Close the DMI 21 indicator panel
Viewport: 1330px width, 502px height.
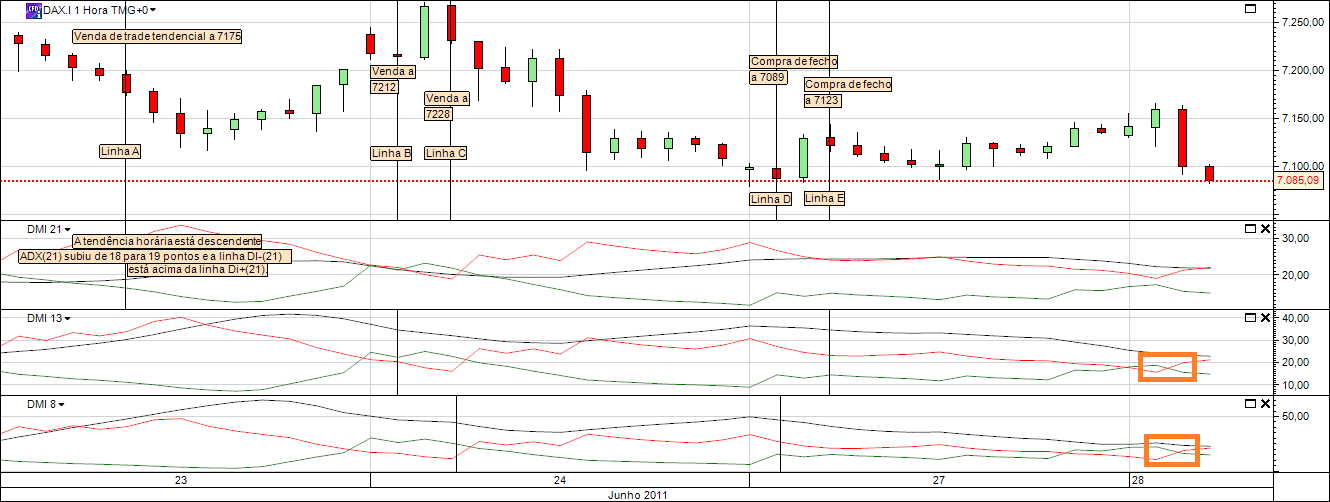pos(1265,229)
